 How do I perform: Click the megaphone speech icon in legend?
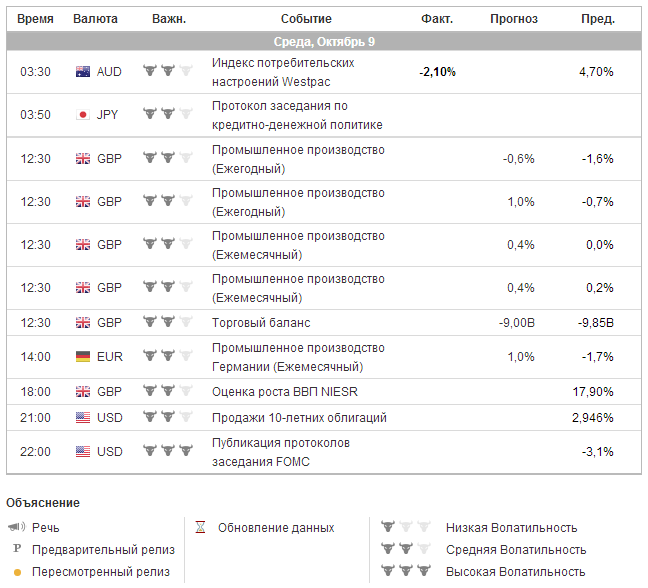point(17,528)
